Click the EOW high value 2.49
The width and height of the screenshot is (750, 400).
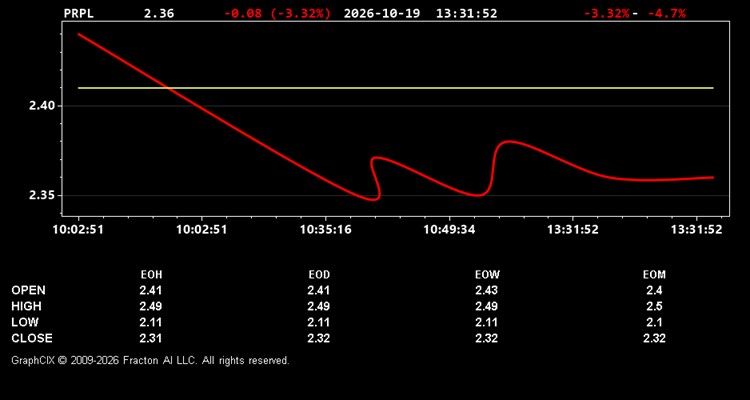tap(486, 306)
